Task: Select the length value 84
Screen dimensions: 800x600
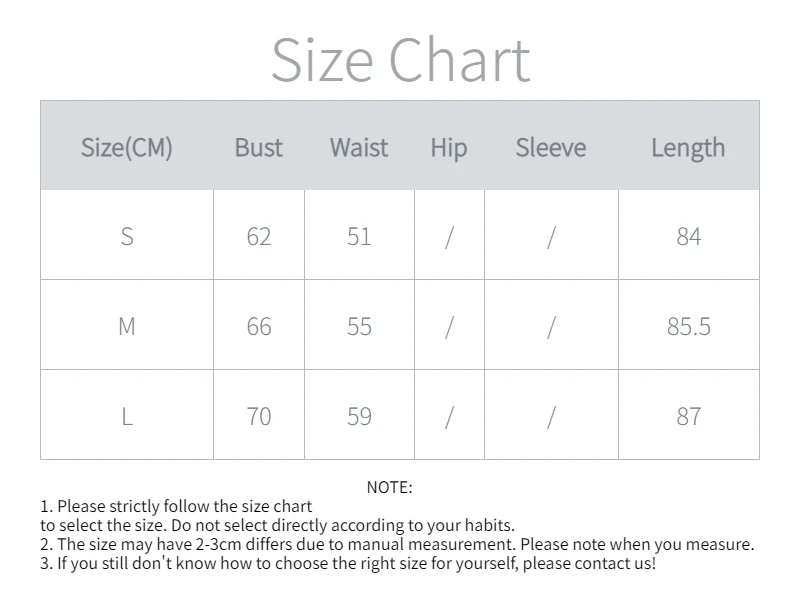Action: 689,237
